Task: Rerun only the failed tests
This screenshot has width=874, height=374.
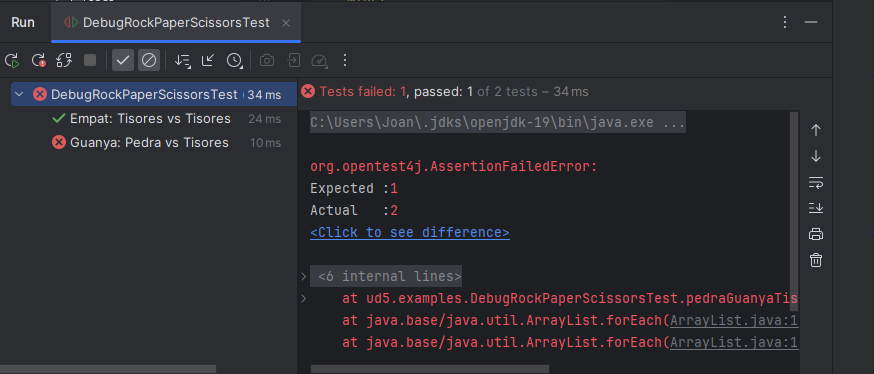Action: [x=38, y=60]
